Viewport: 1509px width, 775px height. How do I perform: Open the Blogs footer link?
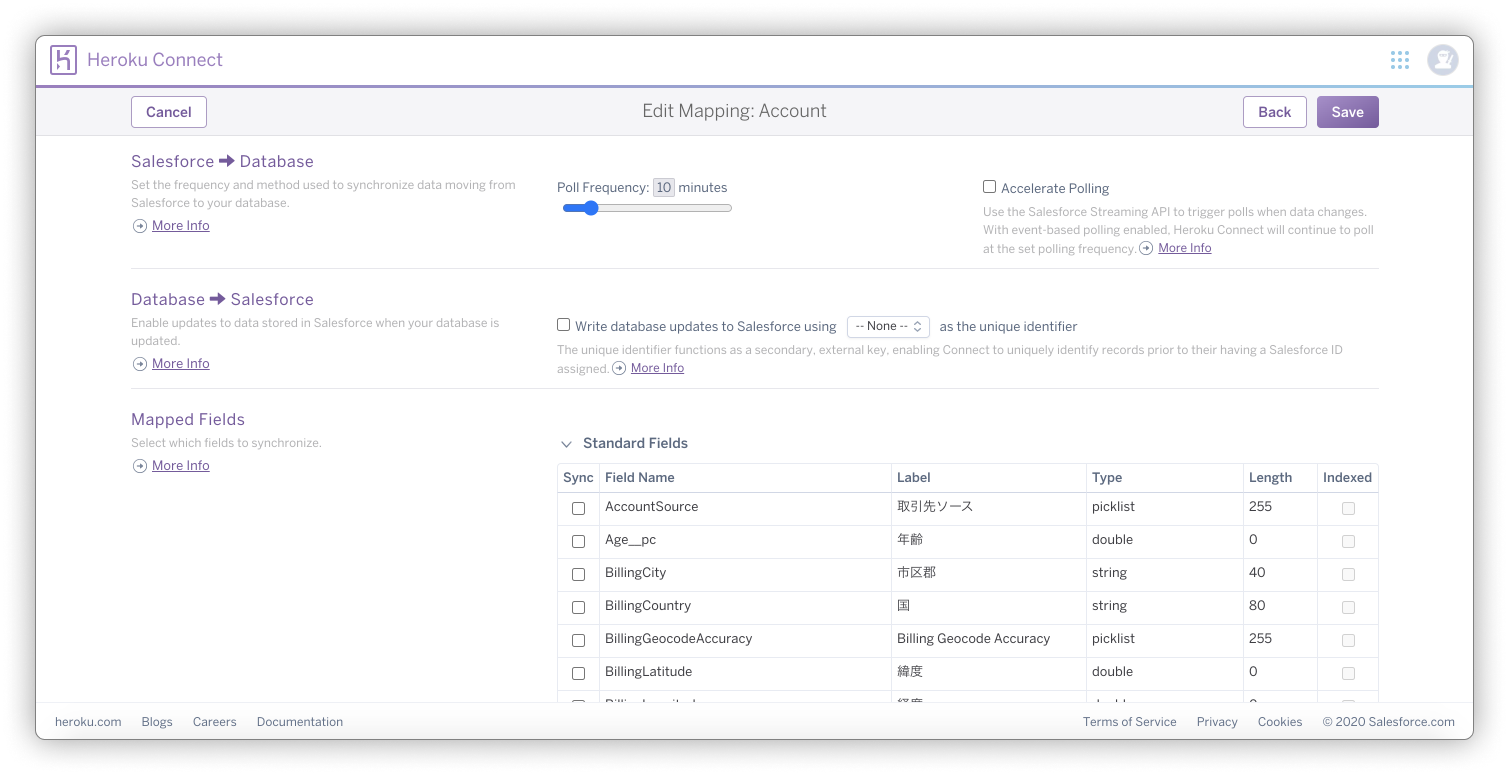pyautogui.click(x=157, y=722)
